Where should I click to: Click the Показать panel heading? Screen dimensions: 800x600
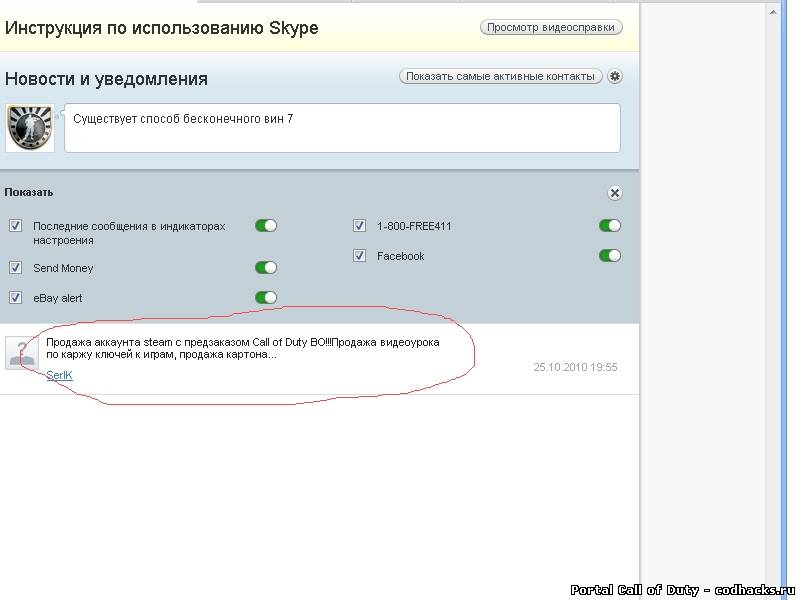[29, 192]
